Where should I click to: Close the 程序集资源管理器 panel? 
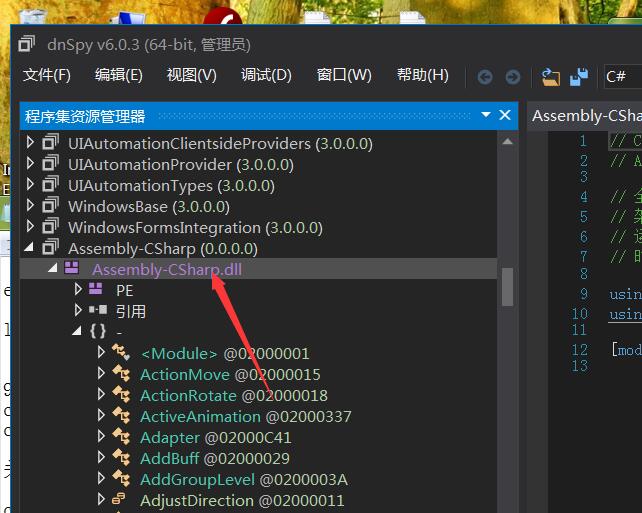pos(505,115)
